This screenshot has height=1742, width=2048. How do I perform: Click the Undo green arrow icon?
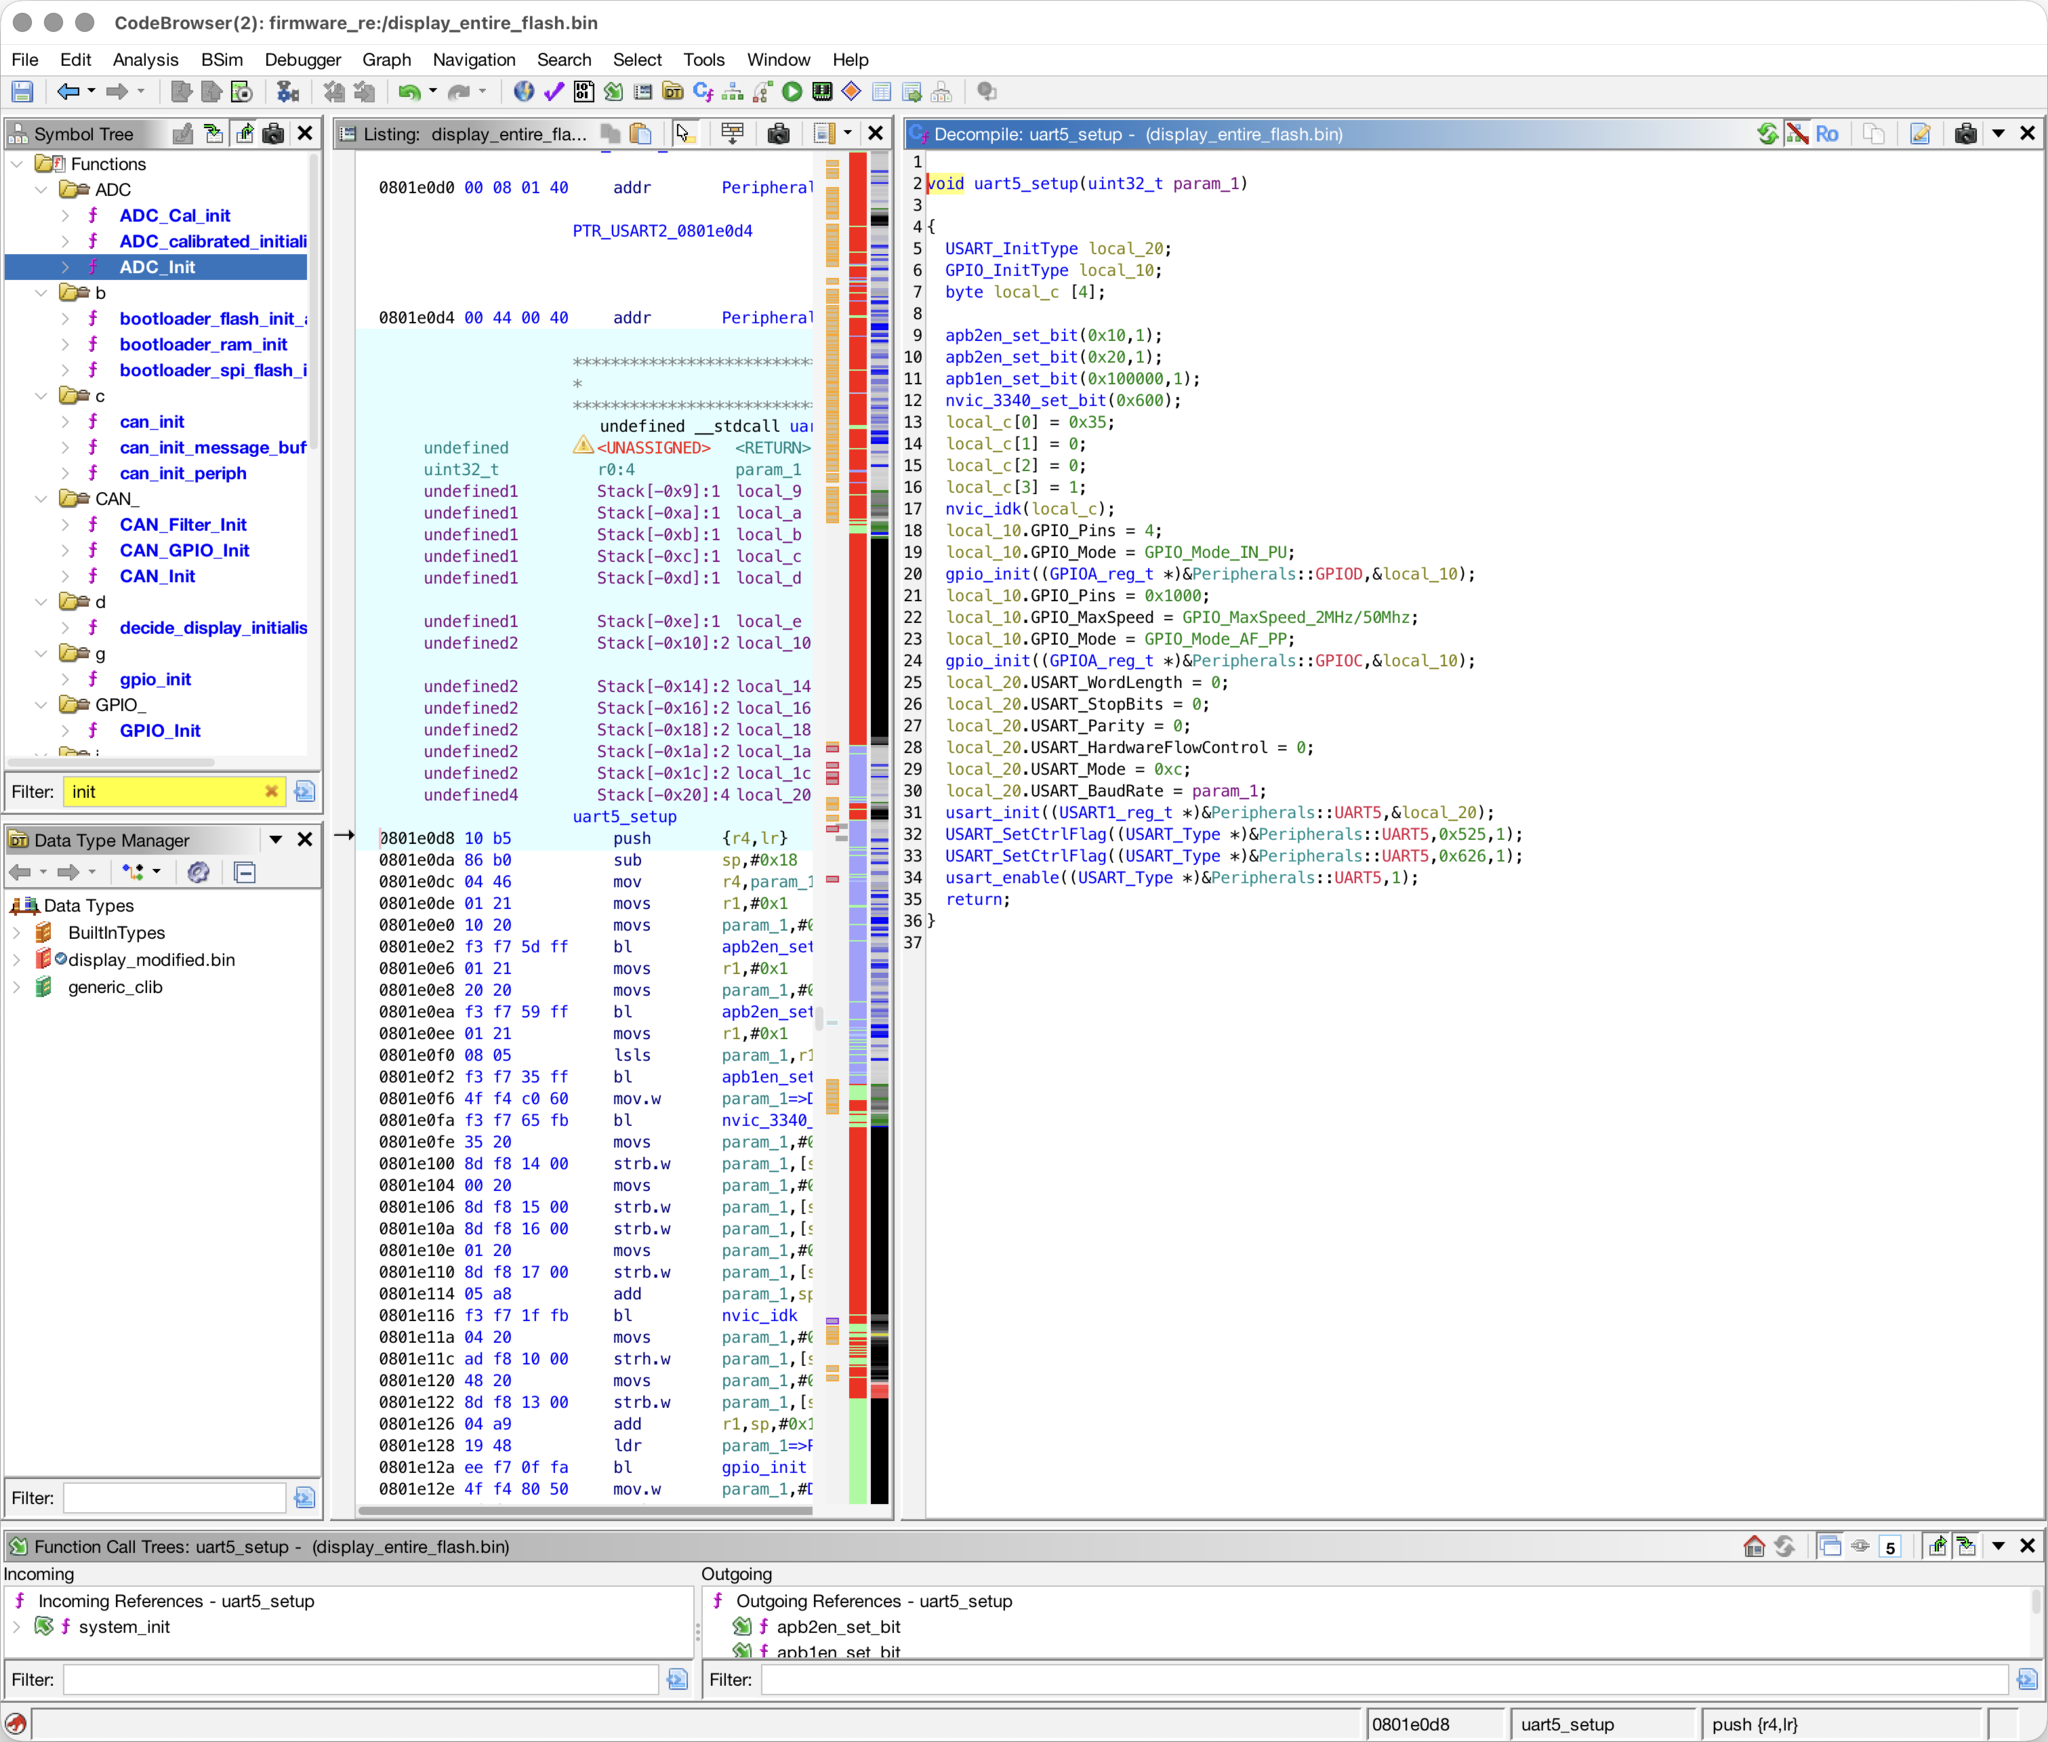pos(409,92)
